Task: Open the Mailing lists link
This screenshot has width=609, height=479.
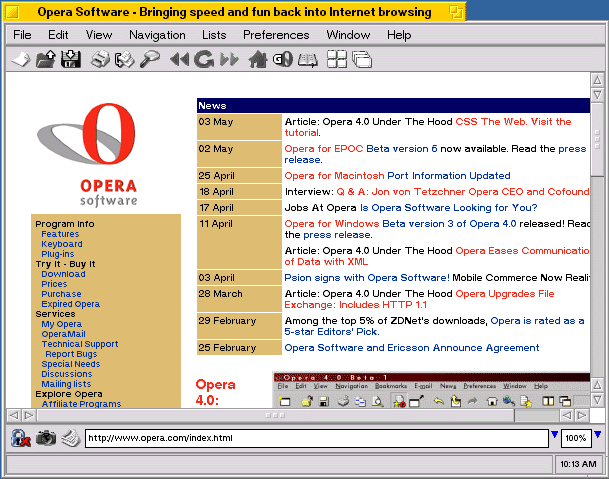Action: click(66, 384)
